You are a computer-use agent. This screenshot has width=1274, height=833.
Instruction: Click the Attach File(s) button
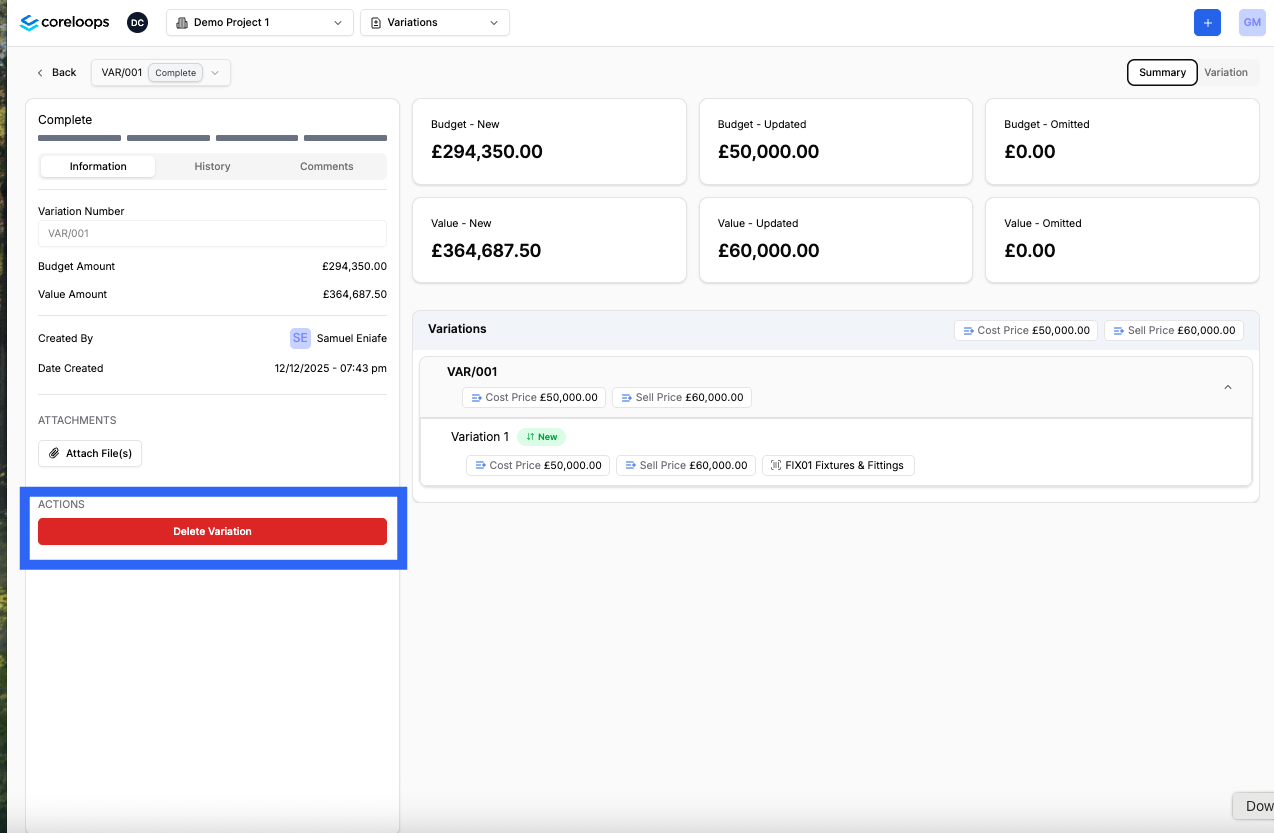(91, 453)
